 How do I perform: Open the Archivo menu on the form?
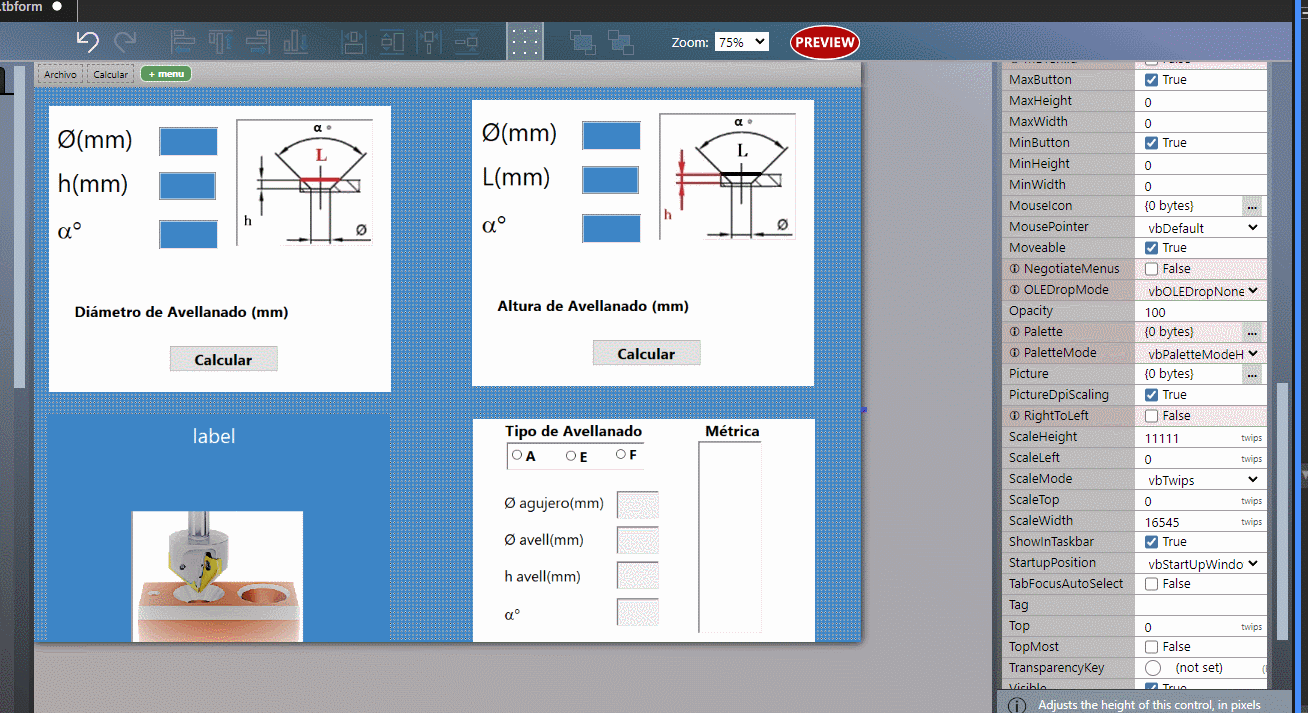pos(60,74)
